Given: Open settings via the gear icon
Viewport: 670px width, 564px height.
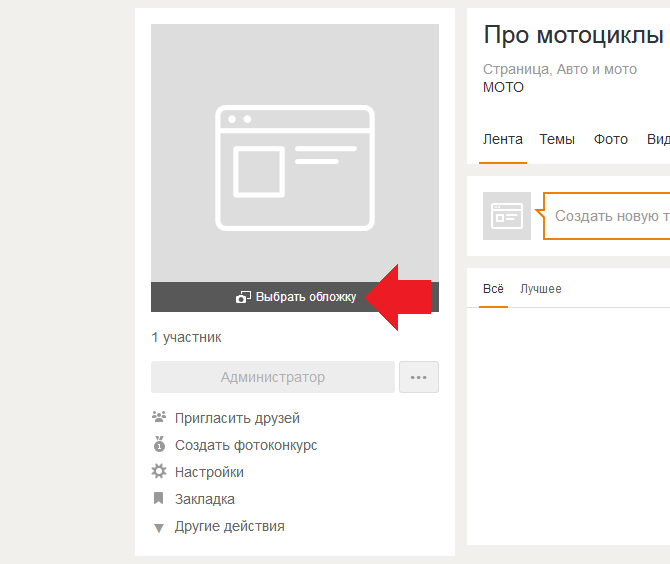Looking at the screenshot, I should coord(158,471).
